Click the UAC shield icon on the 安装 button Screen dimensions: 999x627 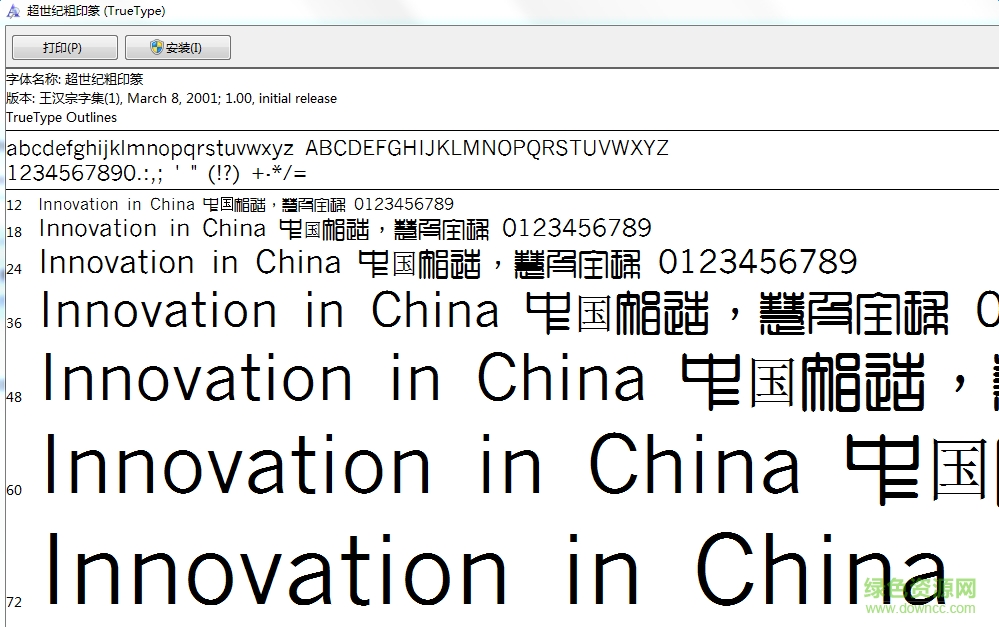[x=157, y=47]
